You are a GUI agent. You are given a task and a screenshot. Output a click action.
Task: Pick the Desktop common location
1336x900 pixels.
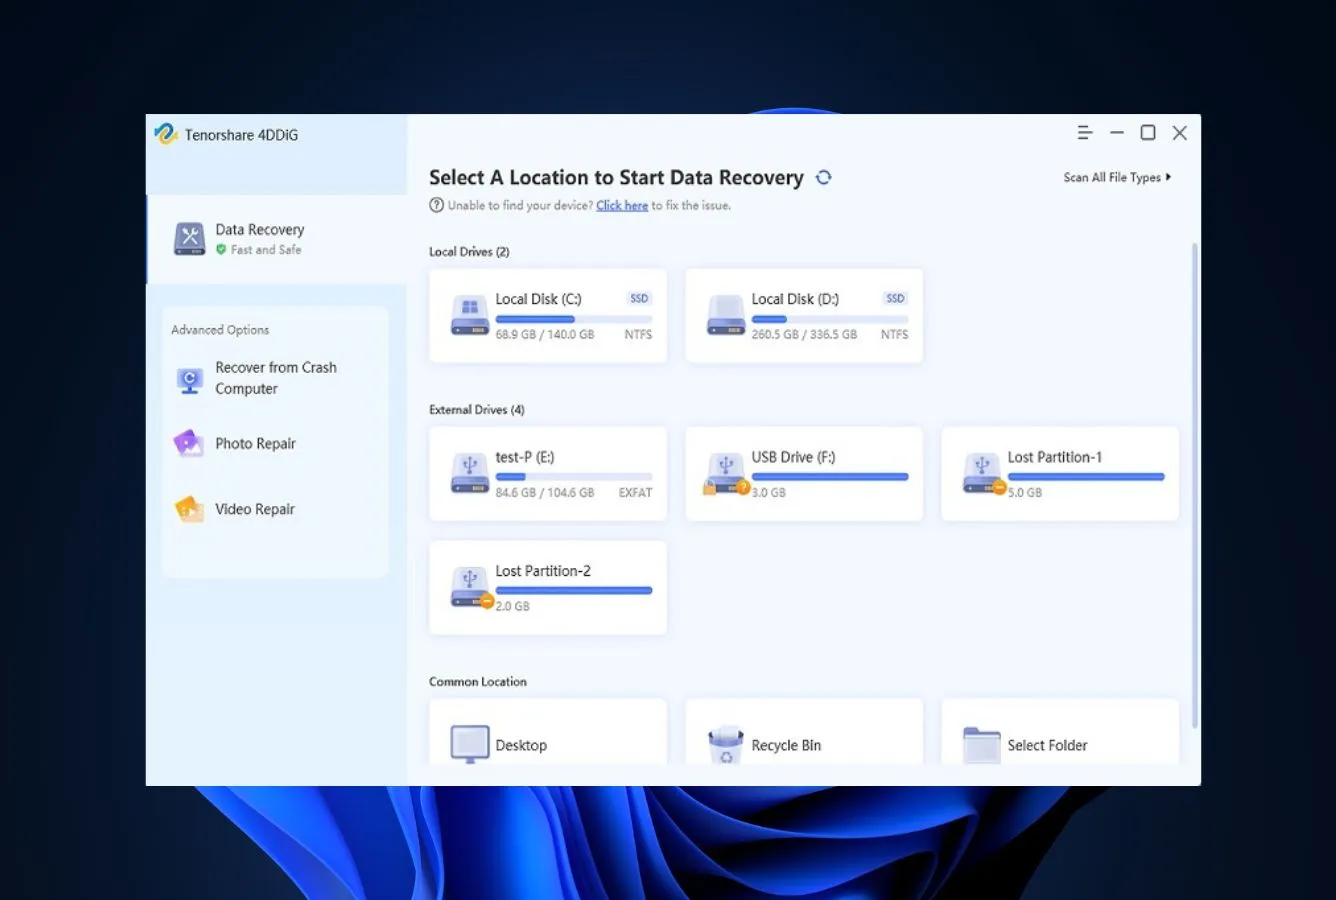click(548, 732)
